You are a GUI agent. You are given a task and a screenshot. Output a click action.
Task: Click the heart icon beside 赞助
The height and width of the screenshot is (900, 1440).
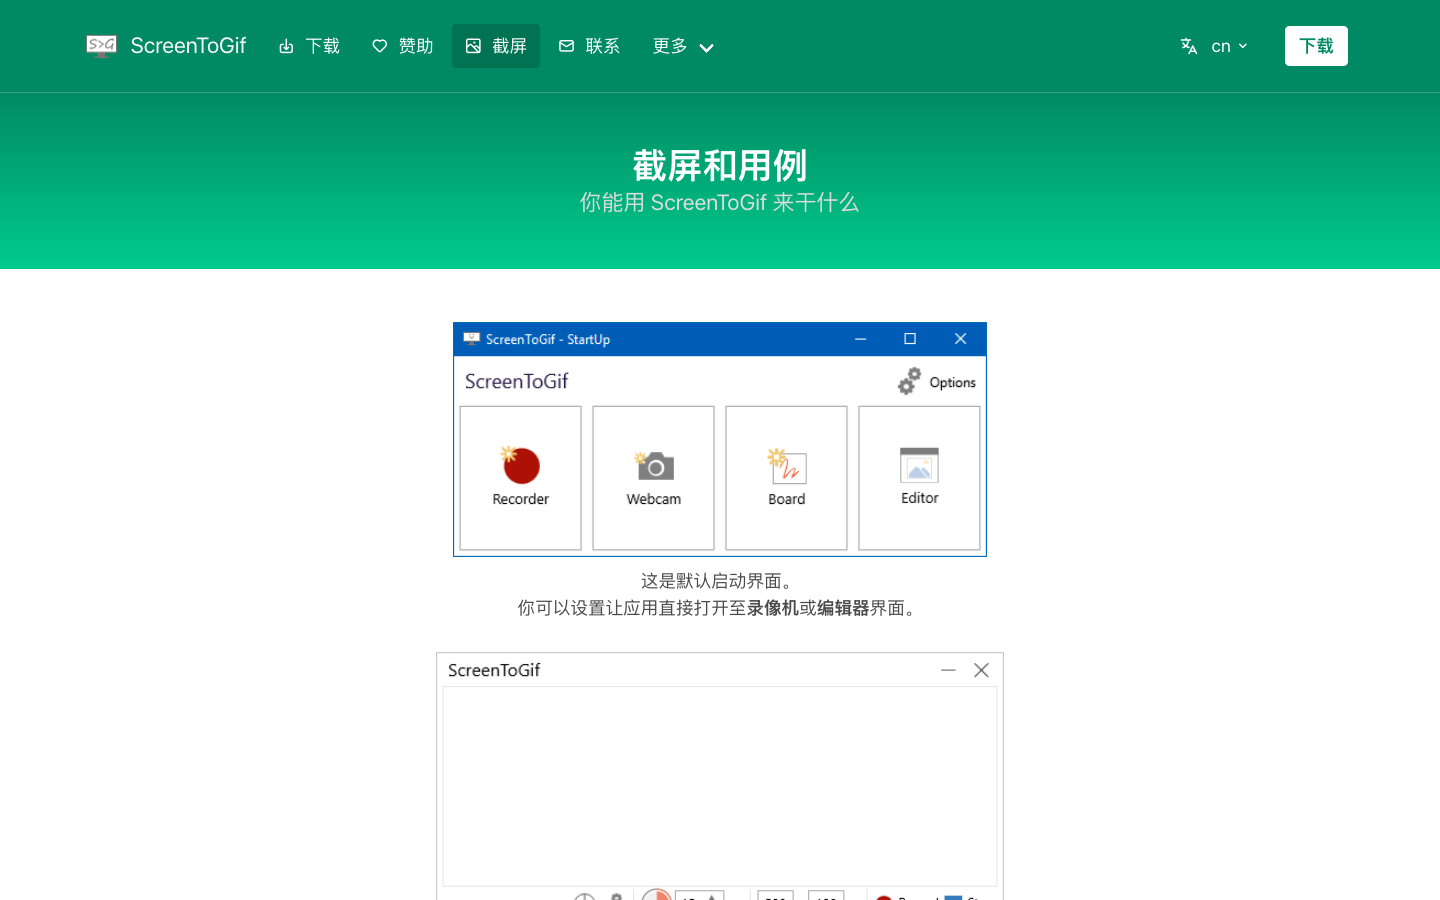[x=379, y=45]
